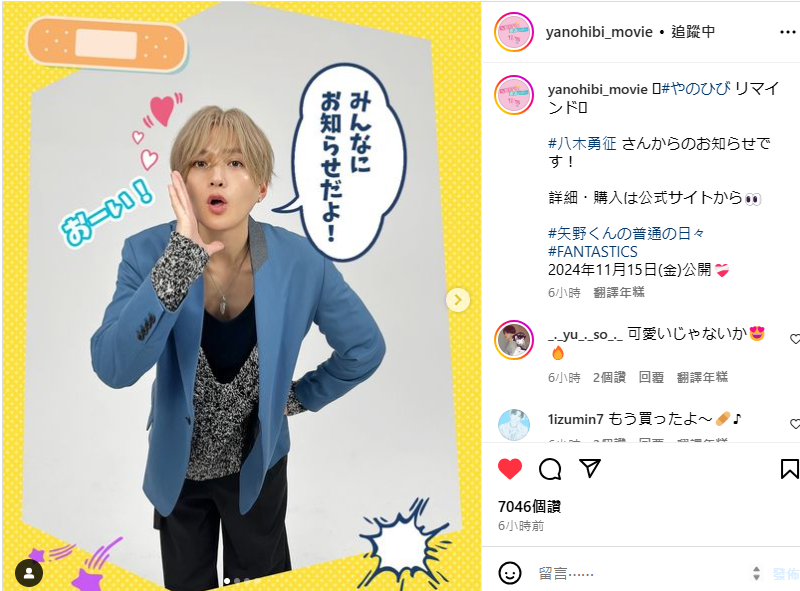The height and width of the screenshot is (591, 800).
Task: Unlike the post using the red heart icon
Action: 510,469
